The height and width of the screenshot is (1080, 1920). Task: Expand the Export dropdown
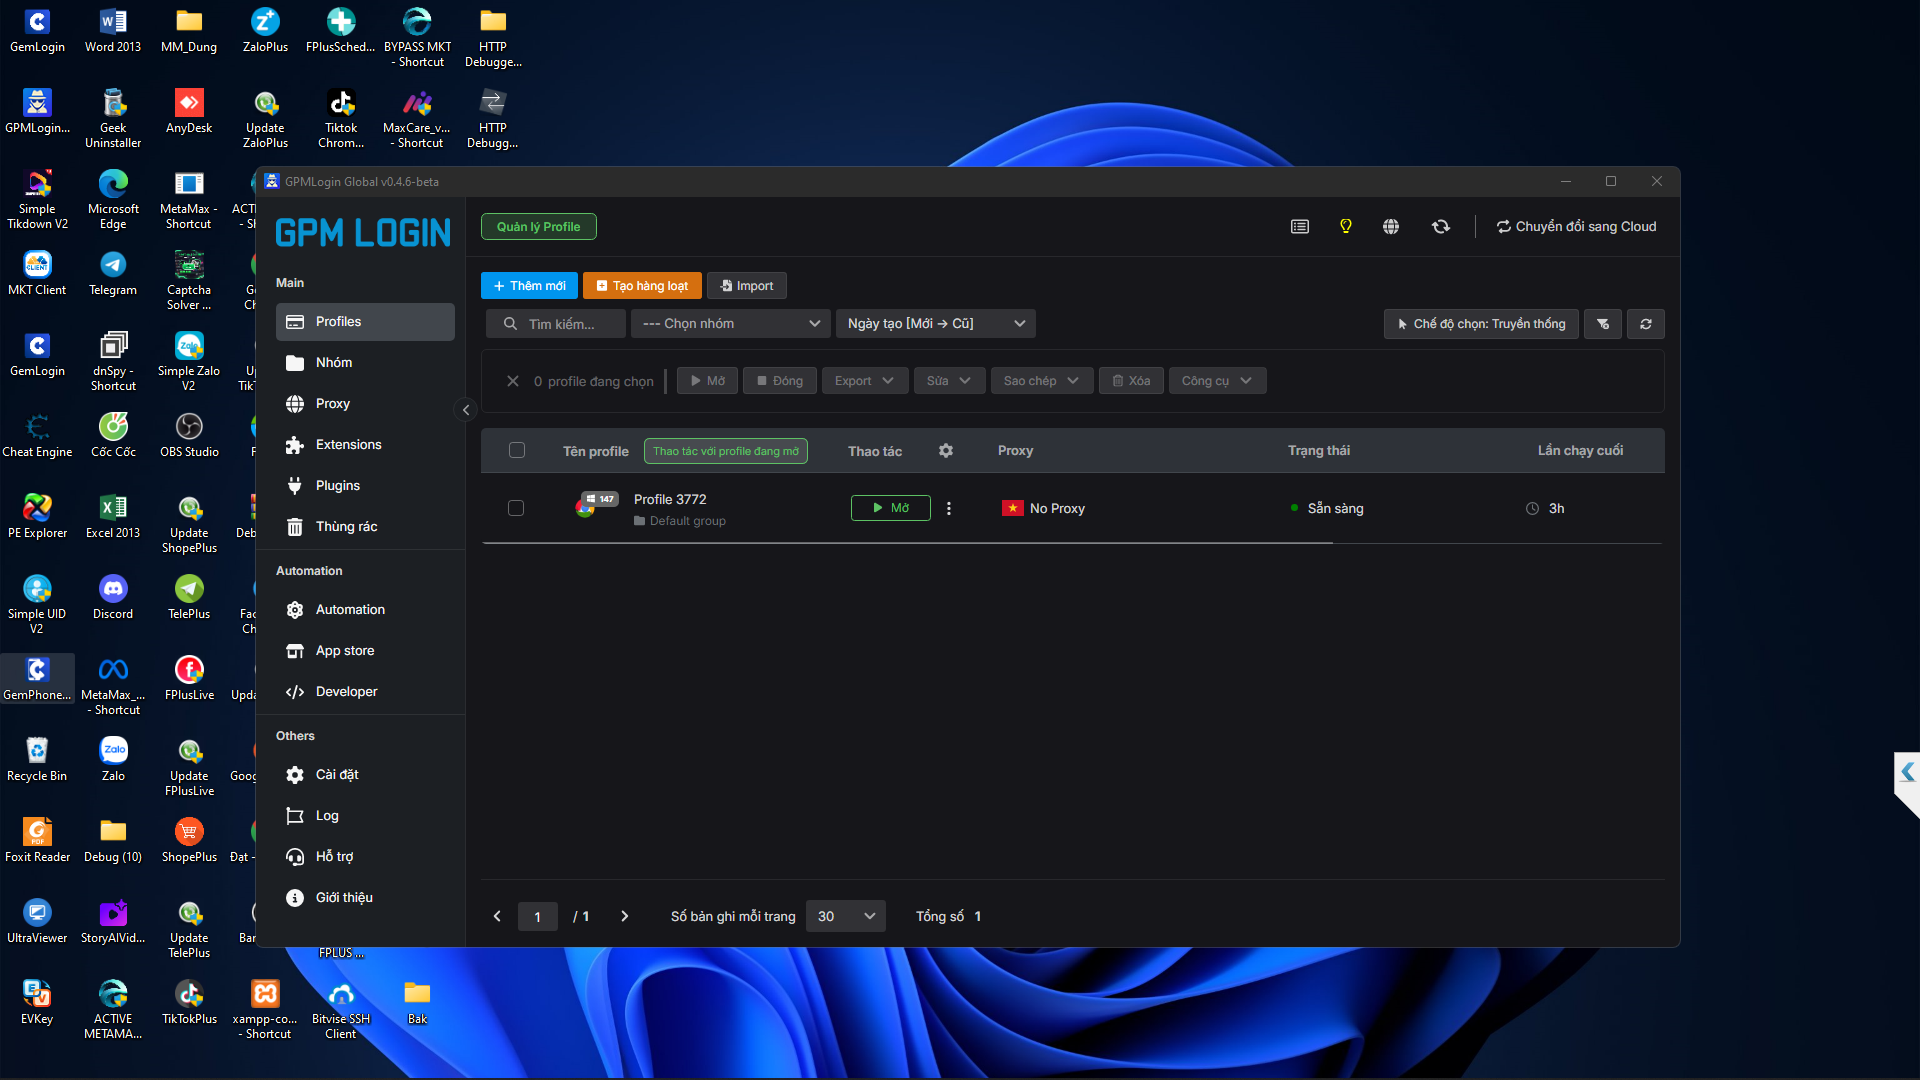click(865, 381)
